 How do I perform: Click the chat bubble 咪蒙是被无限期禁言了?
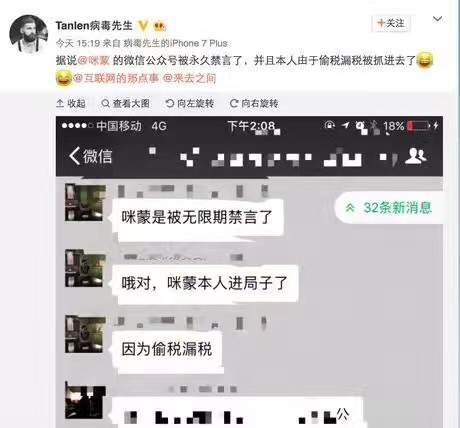pos(197,218)
